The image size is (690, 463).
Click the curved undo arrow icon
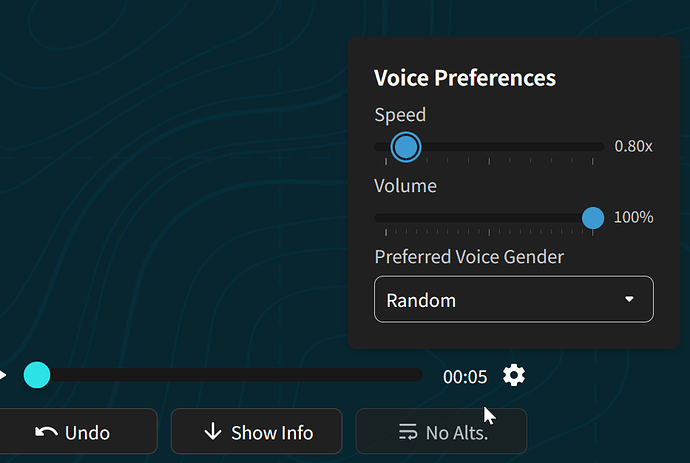click(46, 433)
